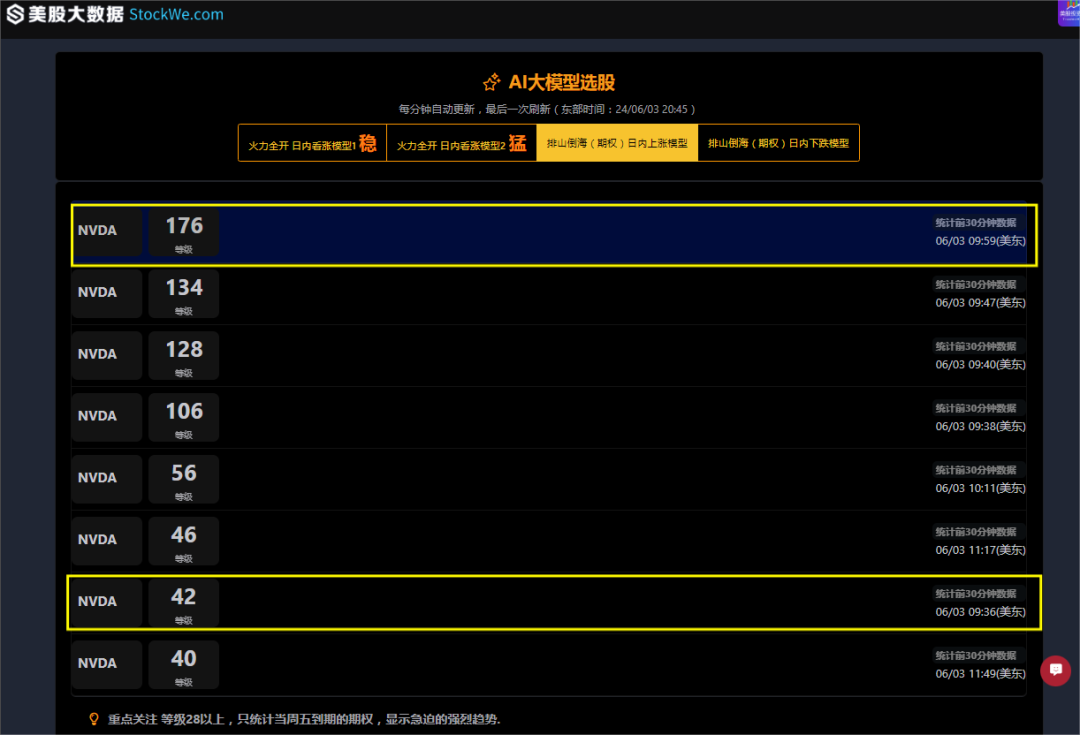Switch to 火力全开 日内看涨模型2 猛 tab

(461, 143)
